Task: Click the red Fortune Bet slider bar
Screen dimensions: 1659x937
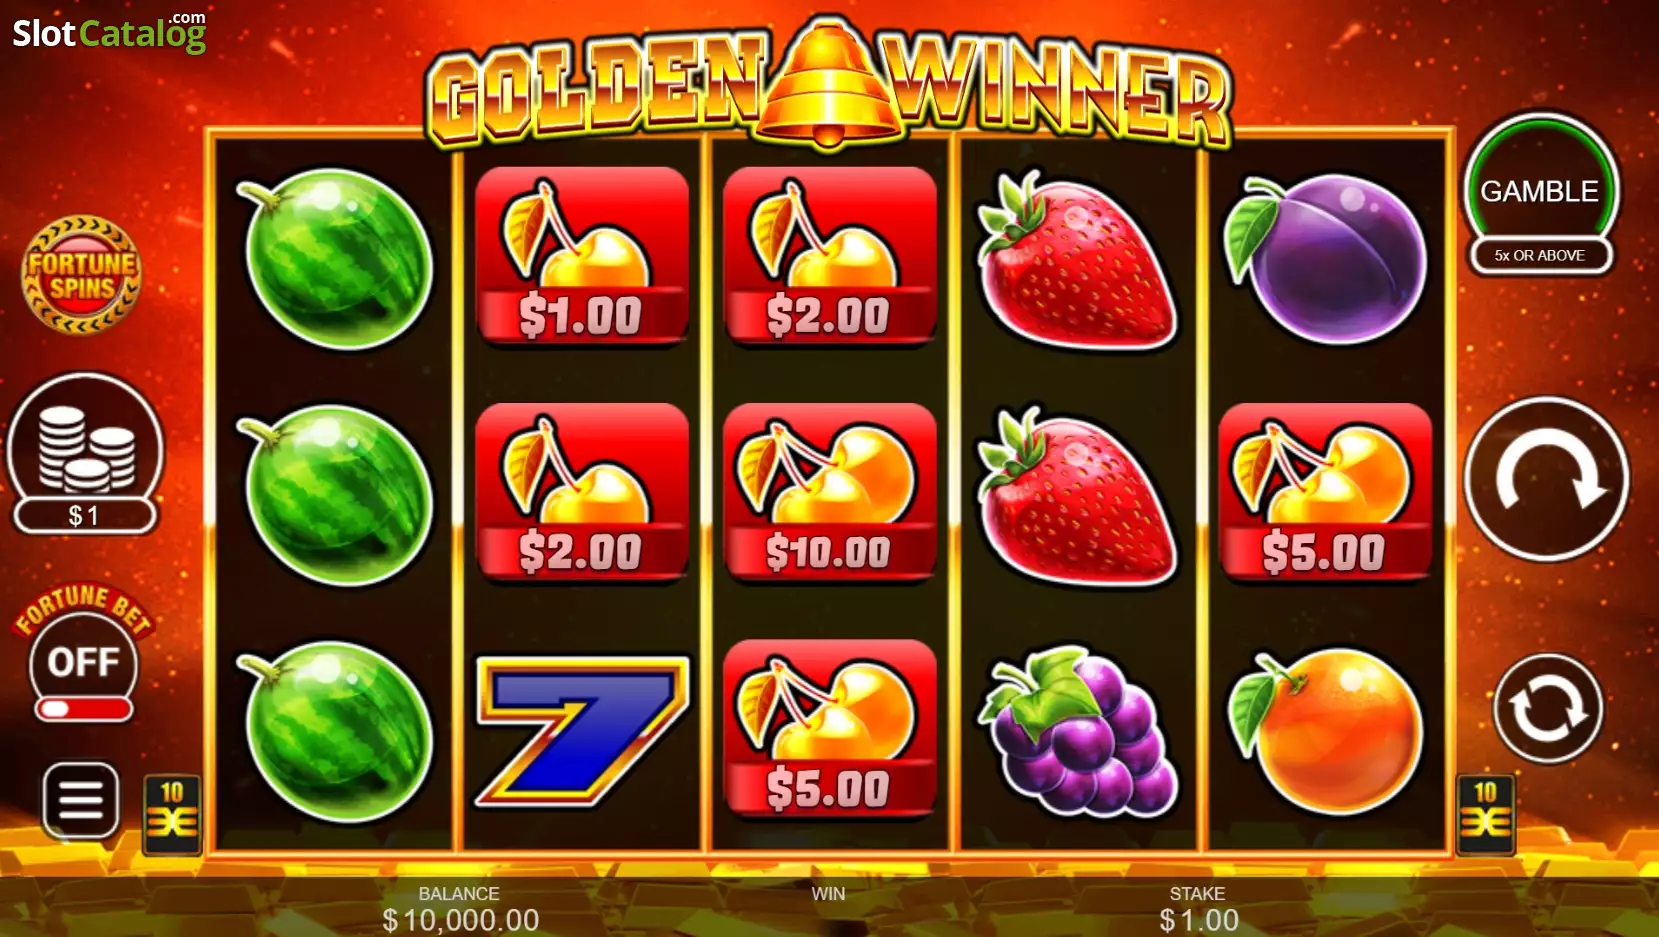Action: pos(84,709)
